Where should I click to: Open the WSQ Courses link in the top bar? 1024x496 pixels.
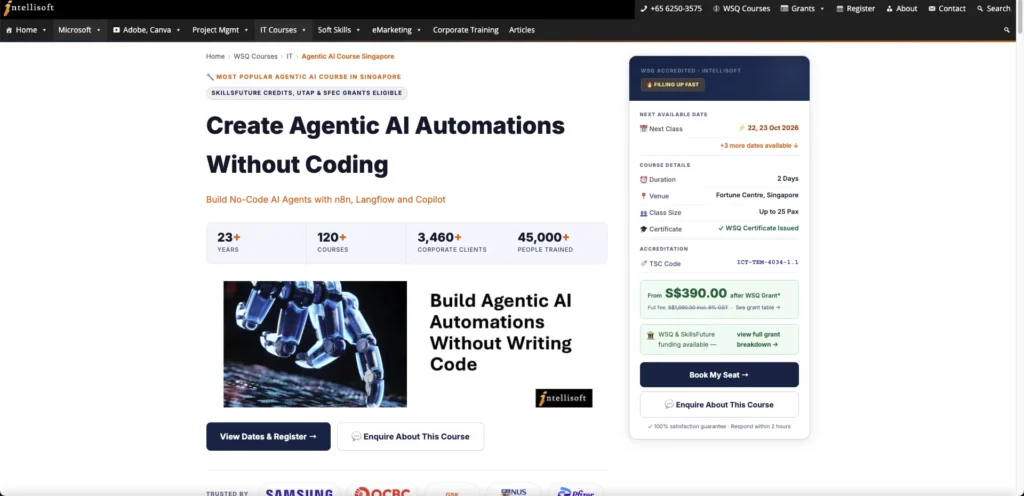pos(741,8)
